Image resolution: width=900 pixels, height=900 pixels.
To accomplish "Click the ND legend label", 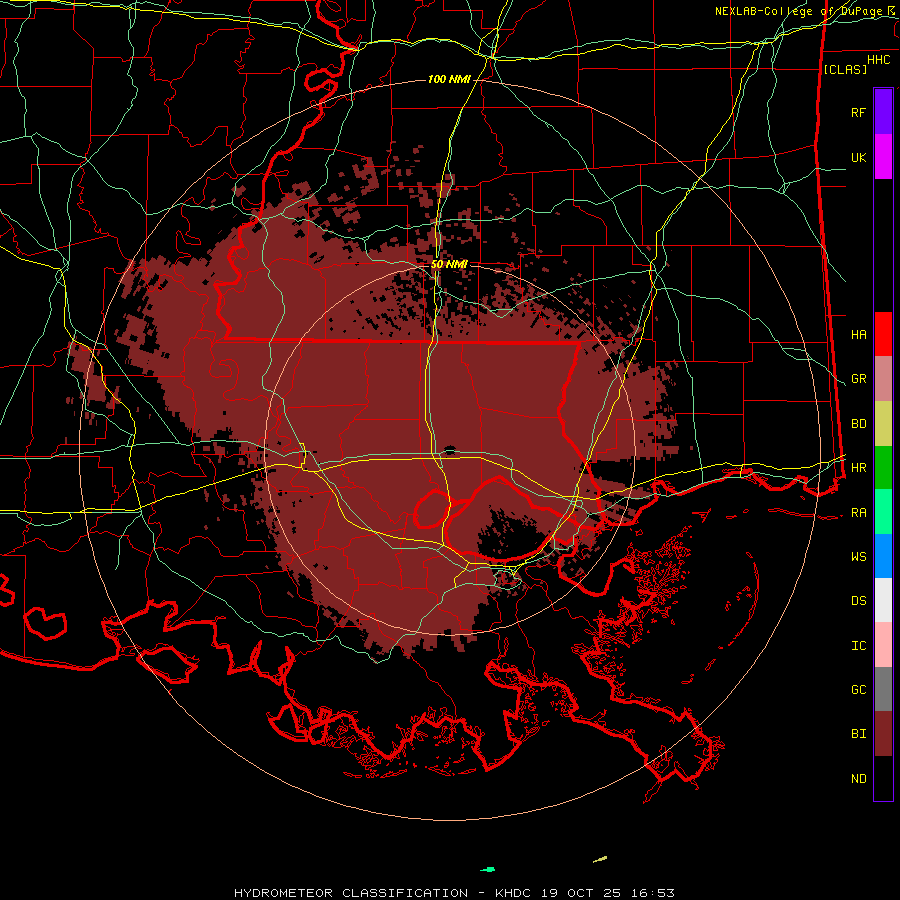I will click(859, 779).
